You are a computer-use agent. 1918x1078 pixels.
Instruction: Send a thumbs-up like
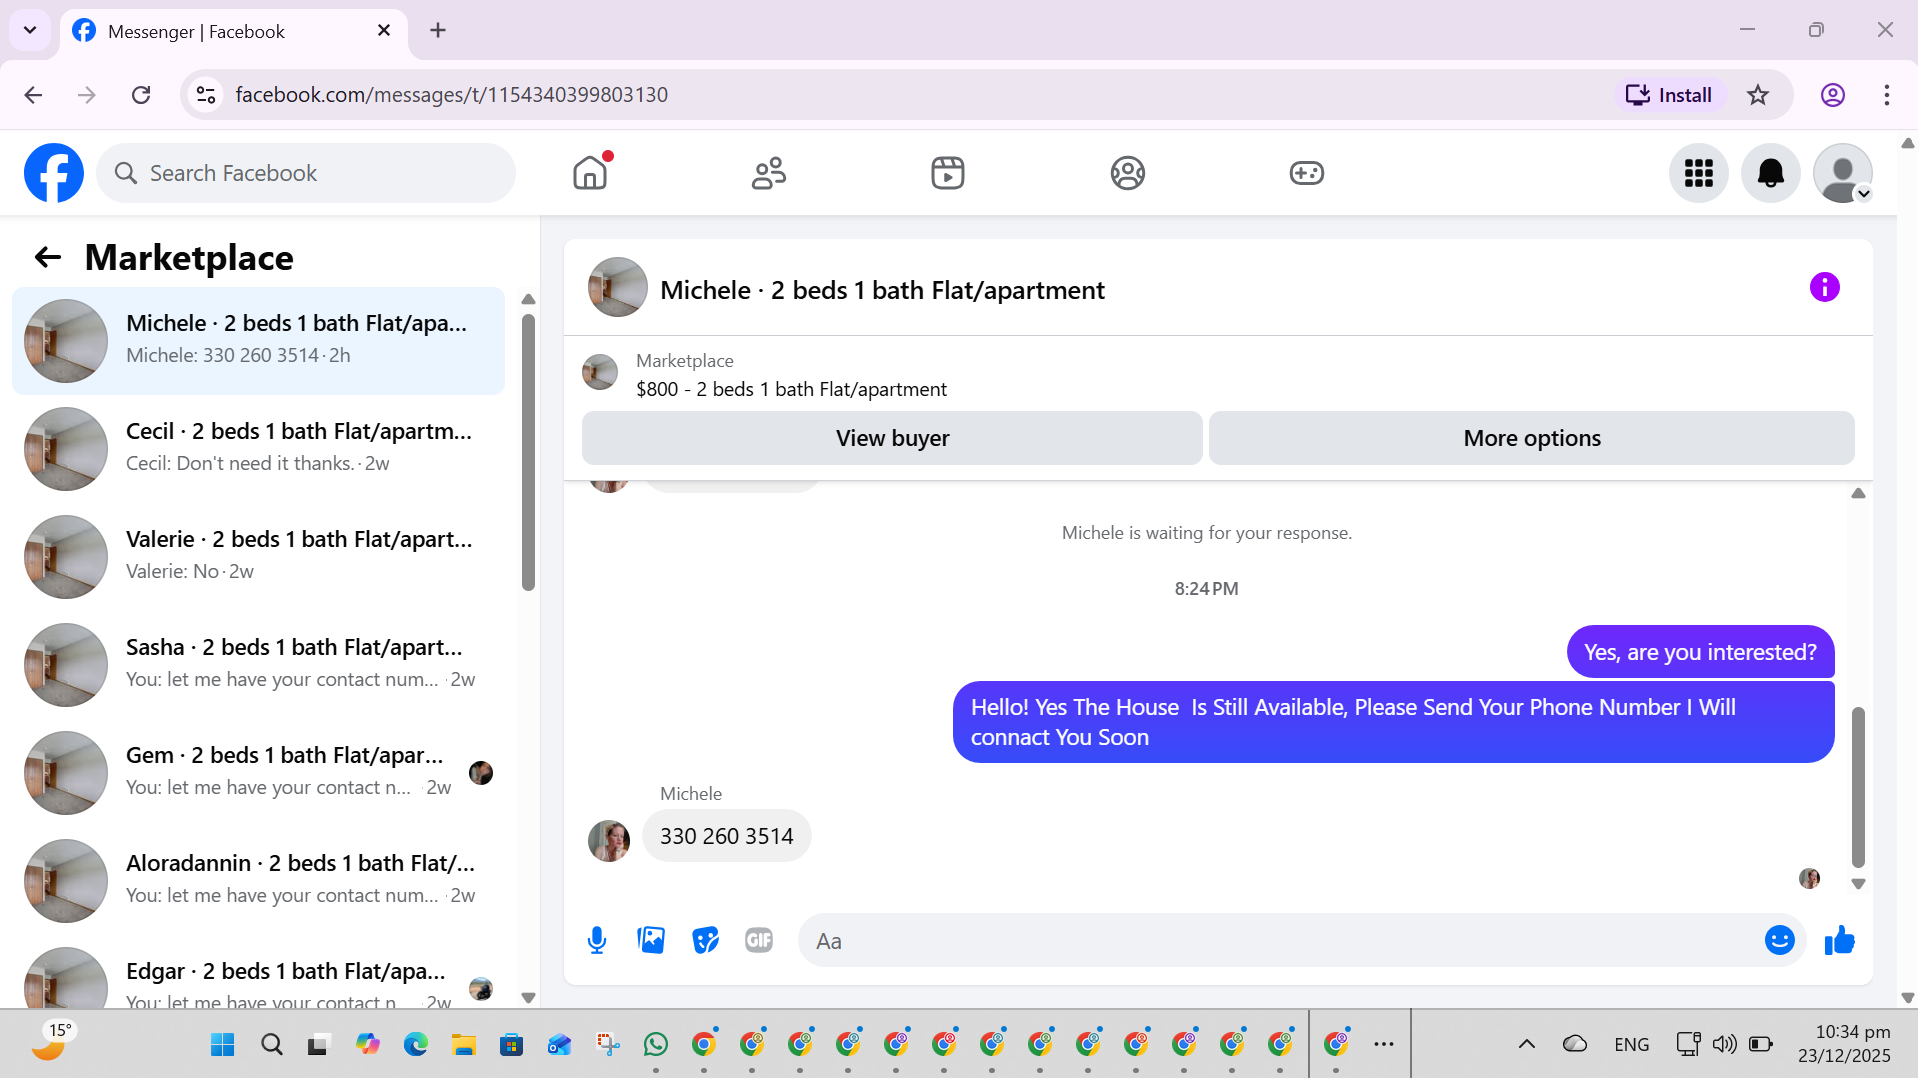coord(1839,940)
